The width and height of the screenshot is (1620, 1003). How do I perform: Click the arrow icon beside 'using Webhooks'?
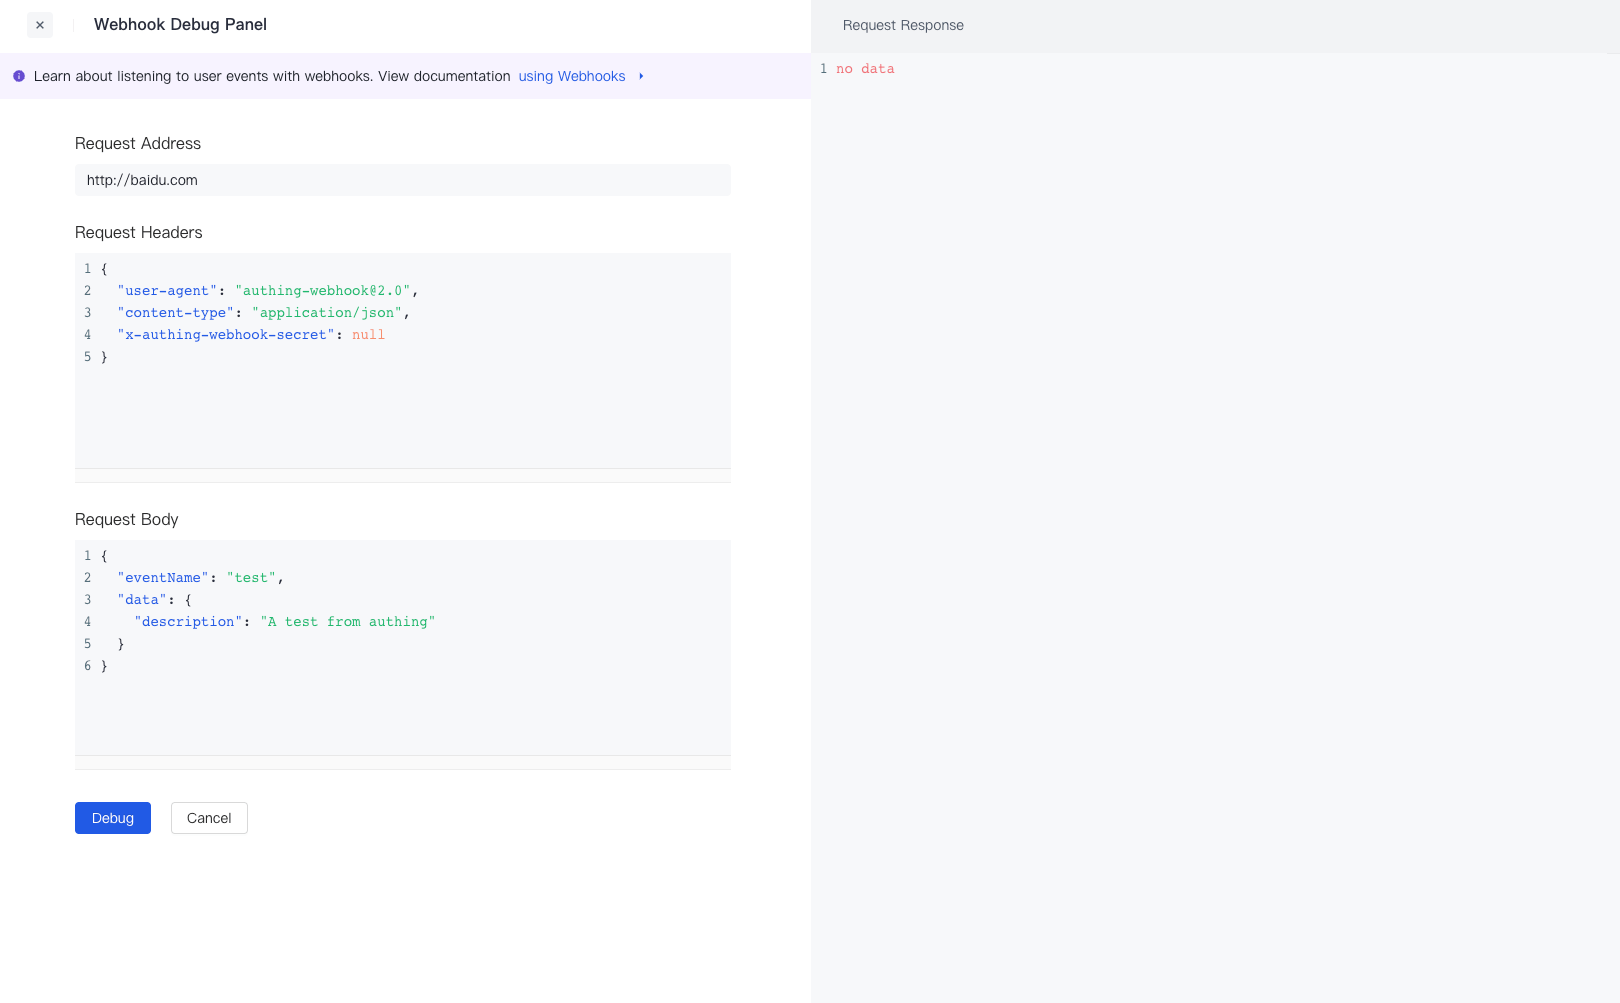click(641, 76)
